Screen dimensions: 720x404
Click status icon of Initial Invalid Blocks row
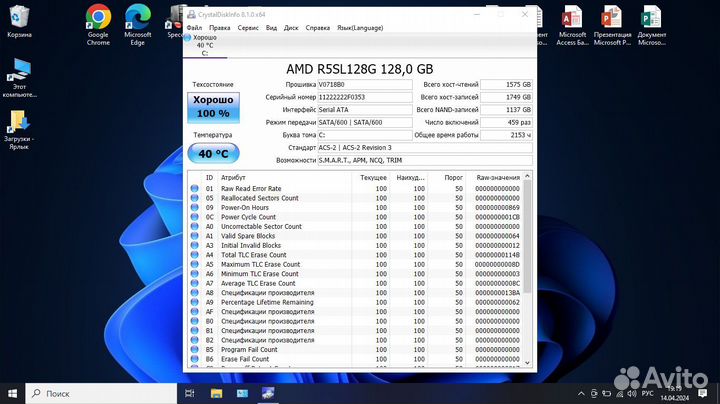click(x=195, y=246)
